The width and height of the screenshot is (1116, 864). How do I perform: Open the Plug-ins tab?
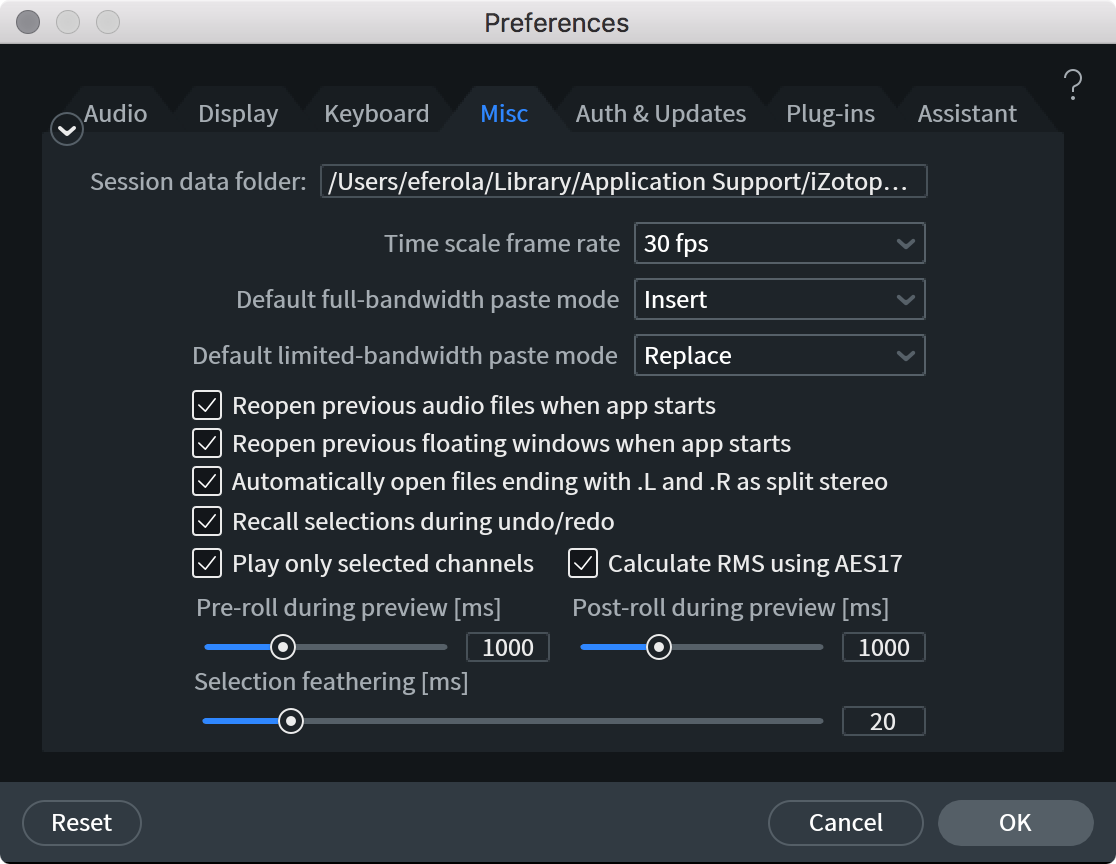tap(831, 113)
